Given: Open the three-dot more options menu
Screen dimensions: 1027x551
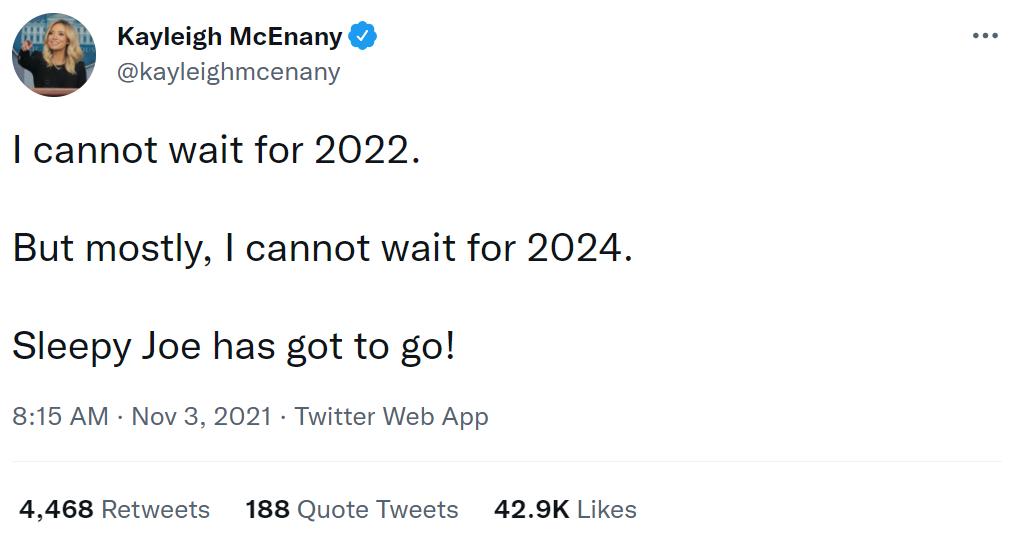Looking at the screenshot, I should tap(985, 36).
